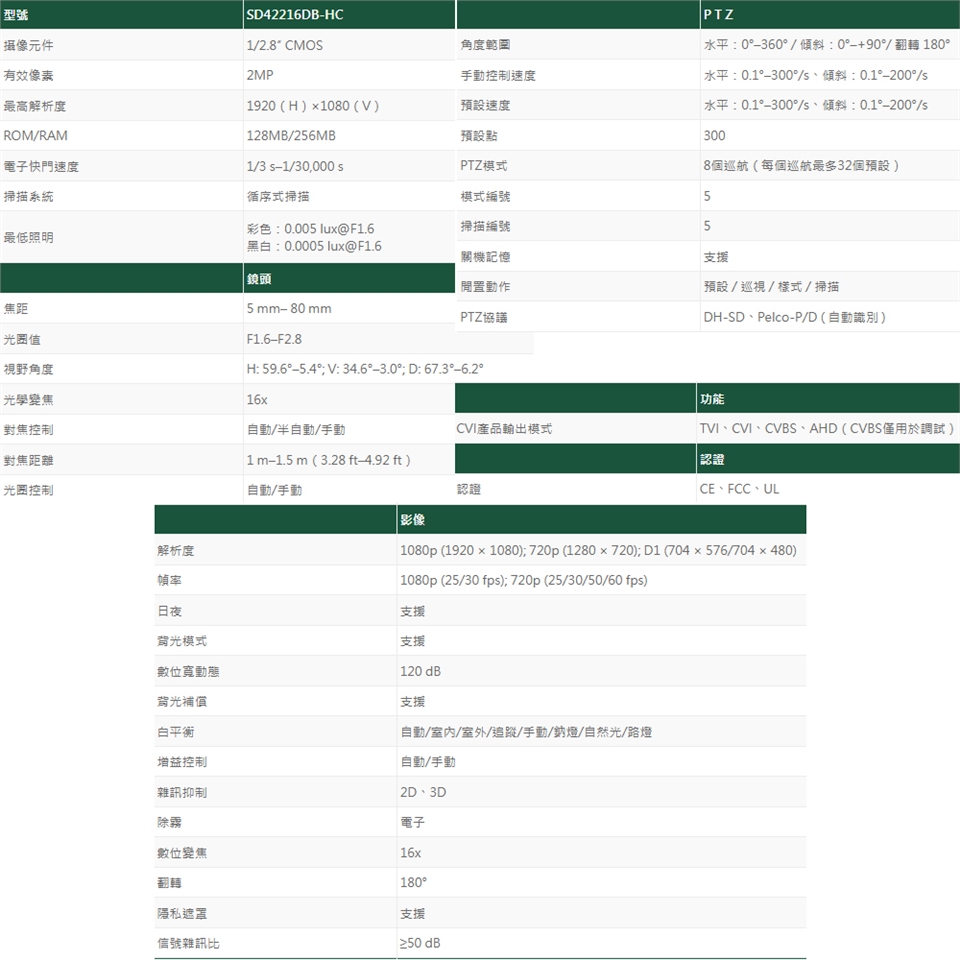The height and width of the screenshot is (960, 960).
Task: Select the 鏡頭 section header
Action: coord(259,278)
